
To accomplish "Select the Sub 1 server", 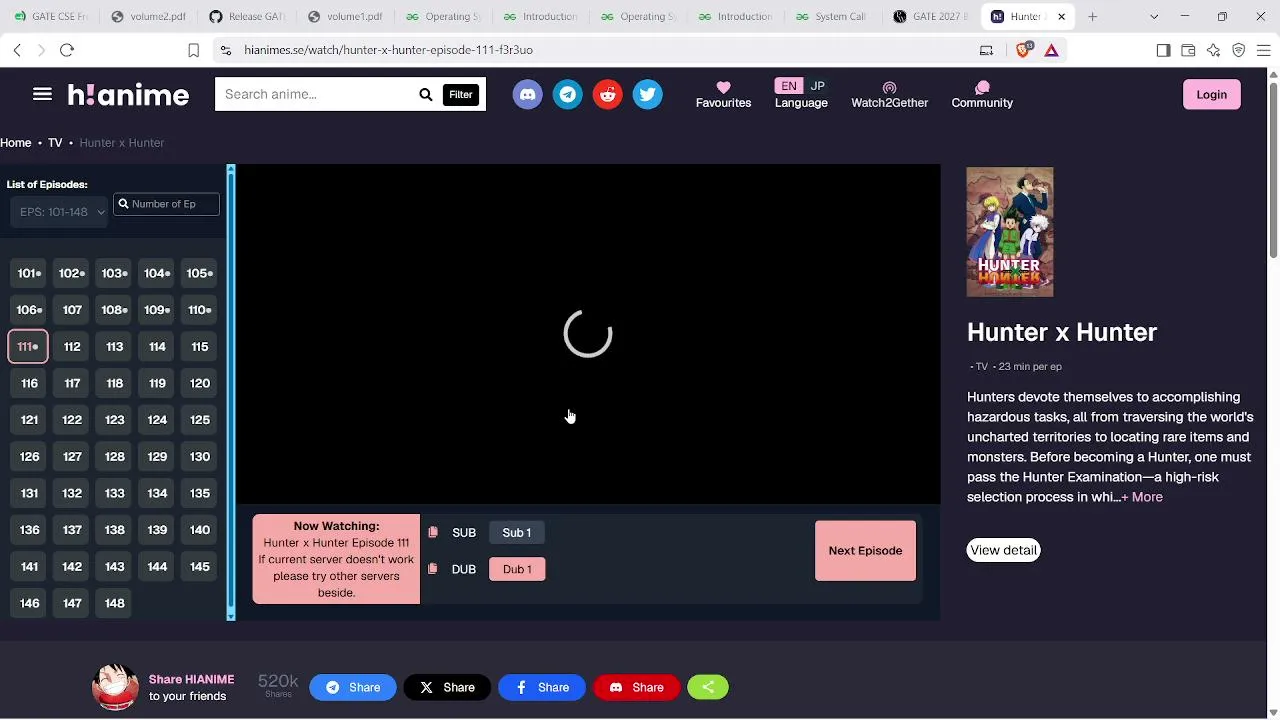I will (517, 533).
